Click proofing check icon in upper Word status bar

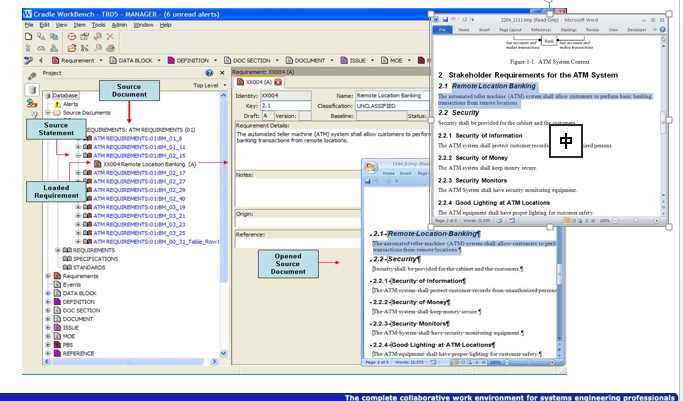(500, 221)
